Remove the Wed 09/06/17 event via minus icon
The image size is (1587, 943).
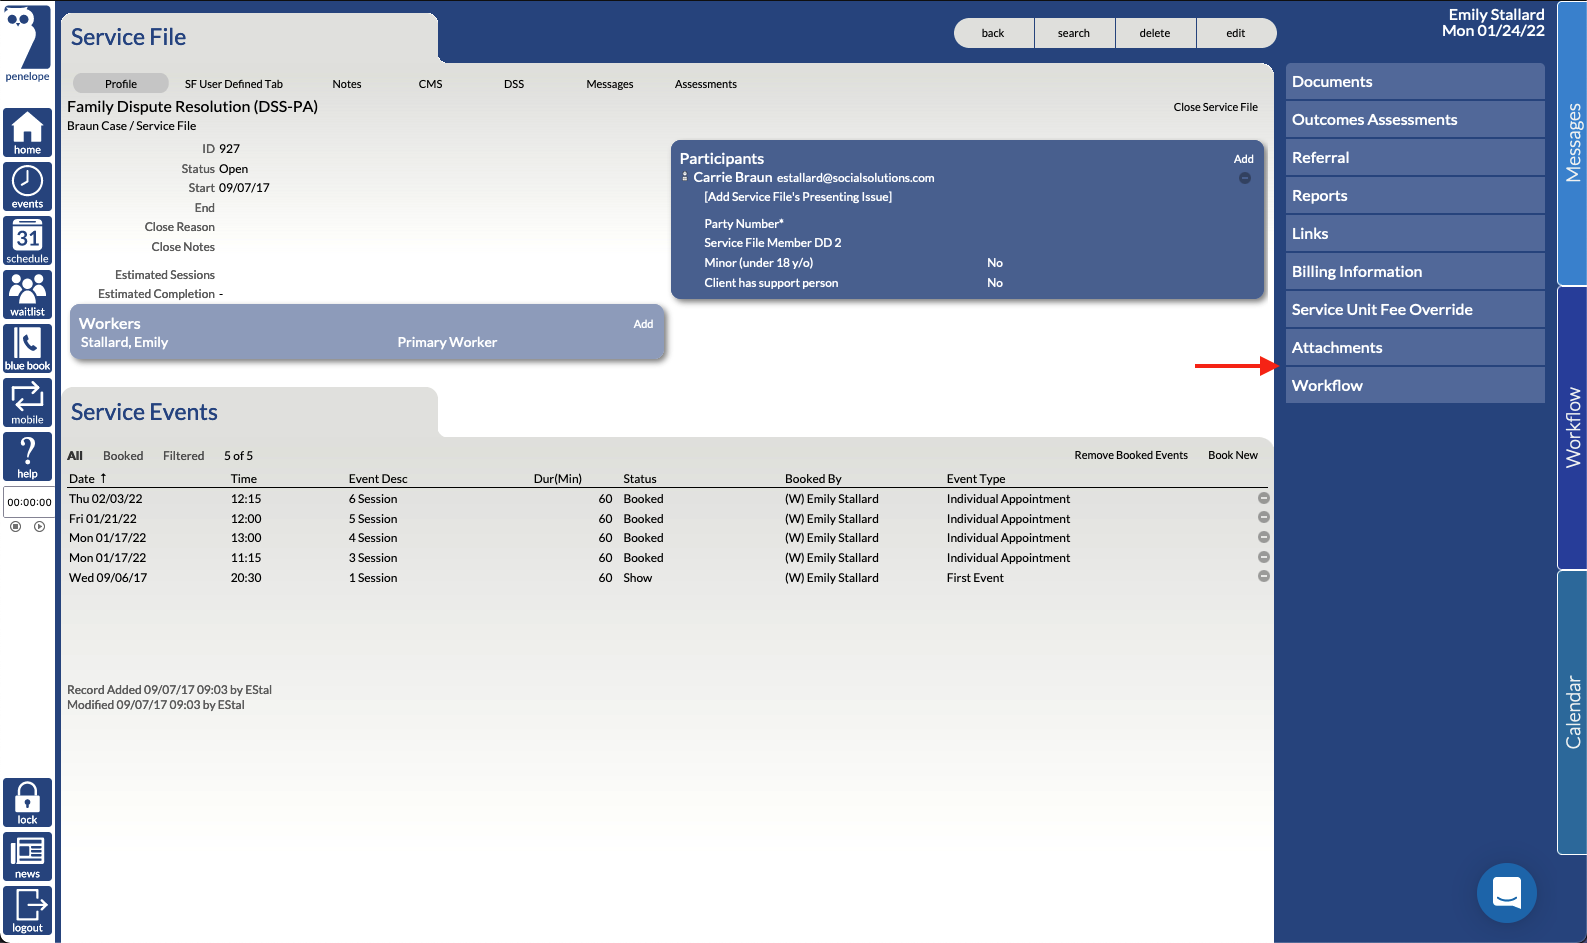[1264, 576]
